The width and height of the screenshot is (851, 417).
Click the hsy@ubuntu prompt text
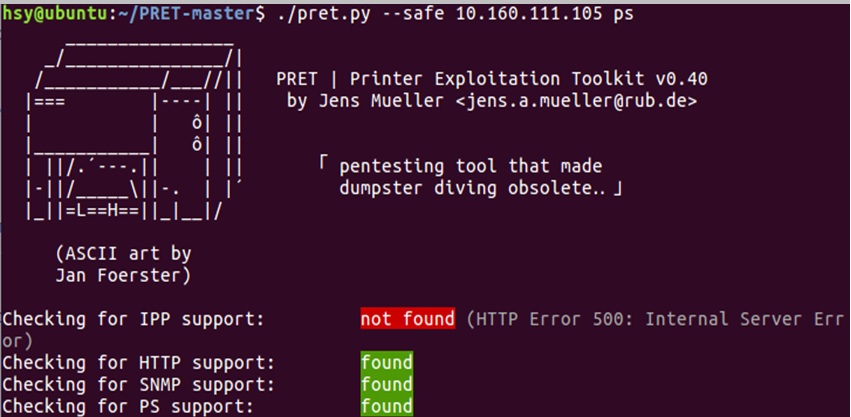(x=55, y=14)
